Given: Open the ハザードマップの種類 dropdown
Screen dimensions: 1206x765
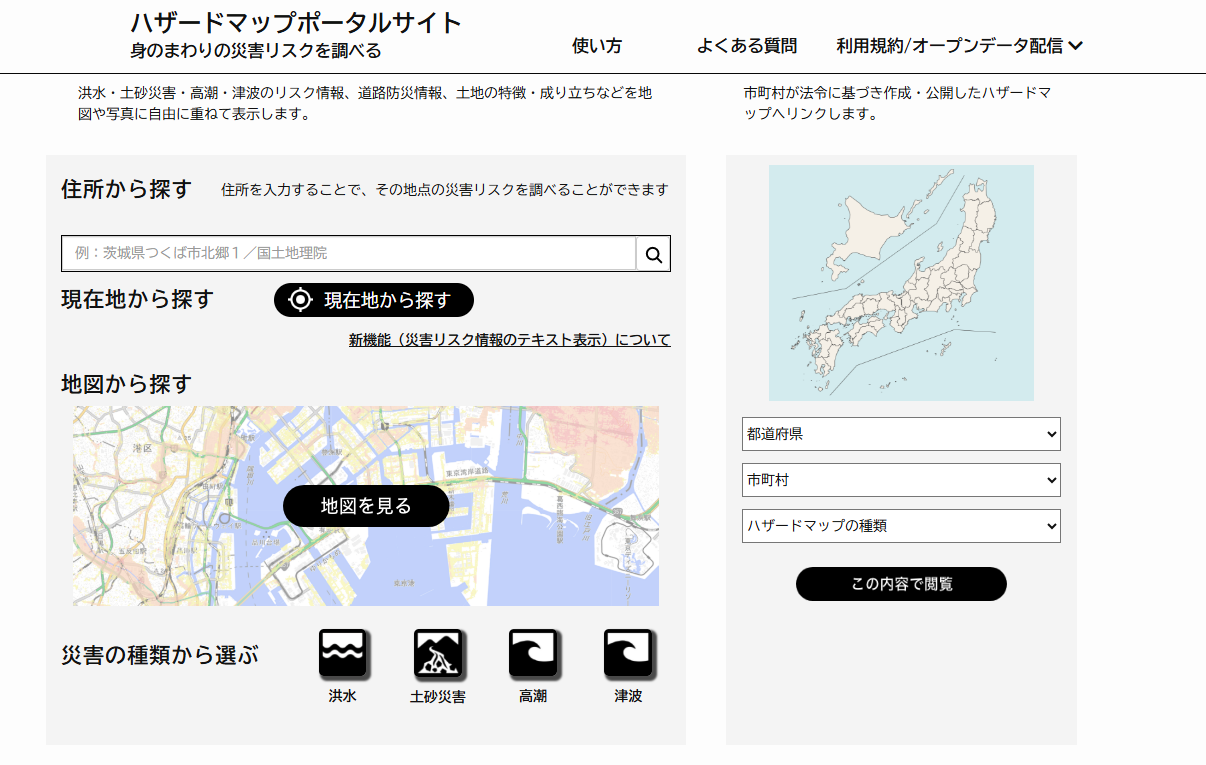Looking at the screenshot, I should coord(900,526).
